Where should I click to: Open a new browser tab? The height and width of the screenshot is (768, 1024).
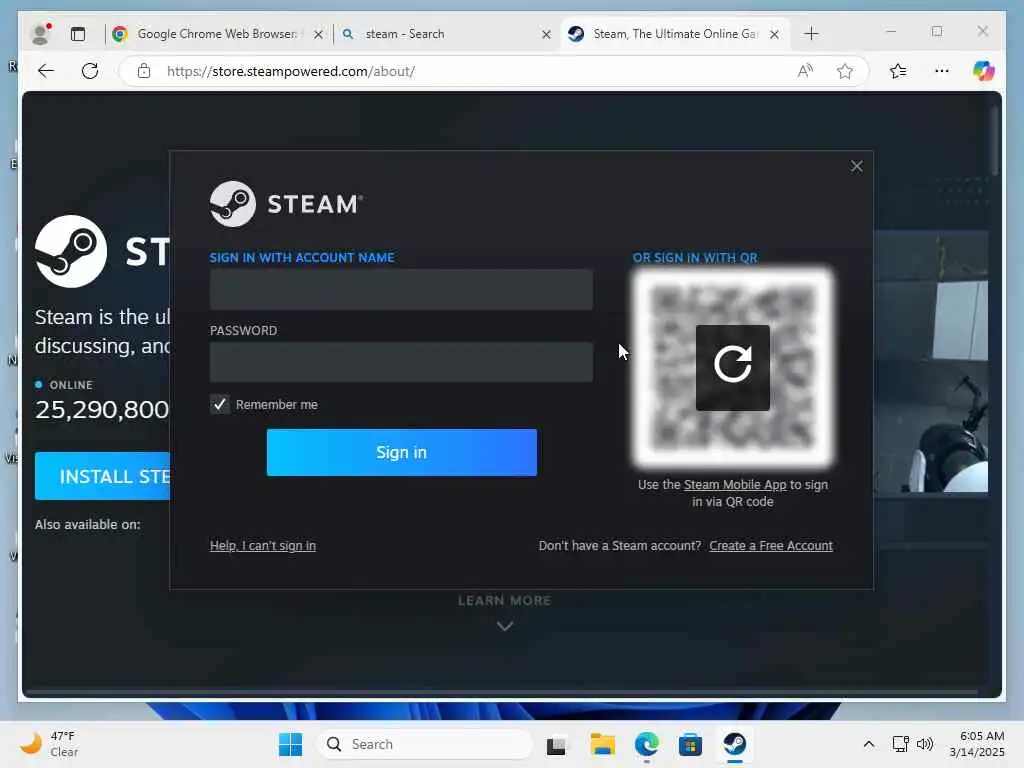(x=811, y=34)
